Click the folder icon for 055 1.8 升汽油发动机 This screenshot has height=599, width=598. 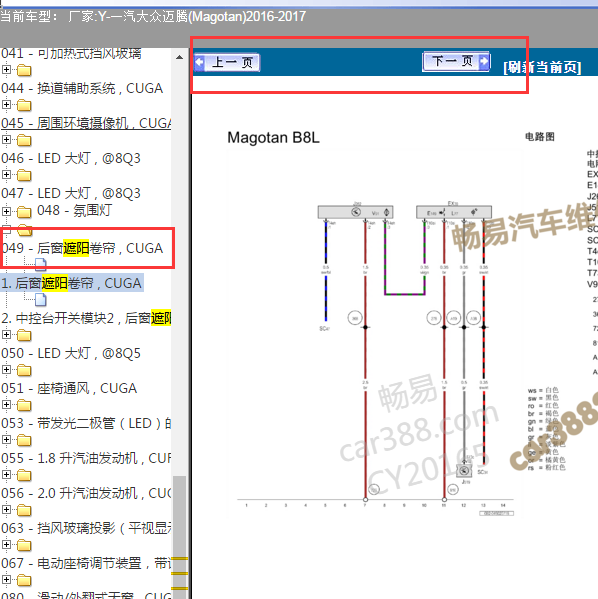point(24,440)
